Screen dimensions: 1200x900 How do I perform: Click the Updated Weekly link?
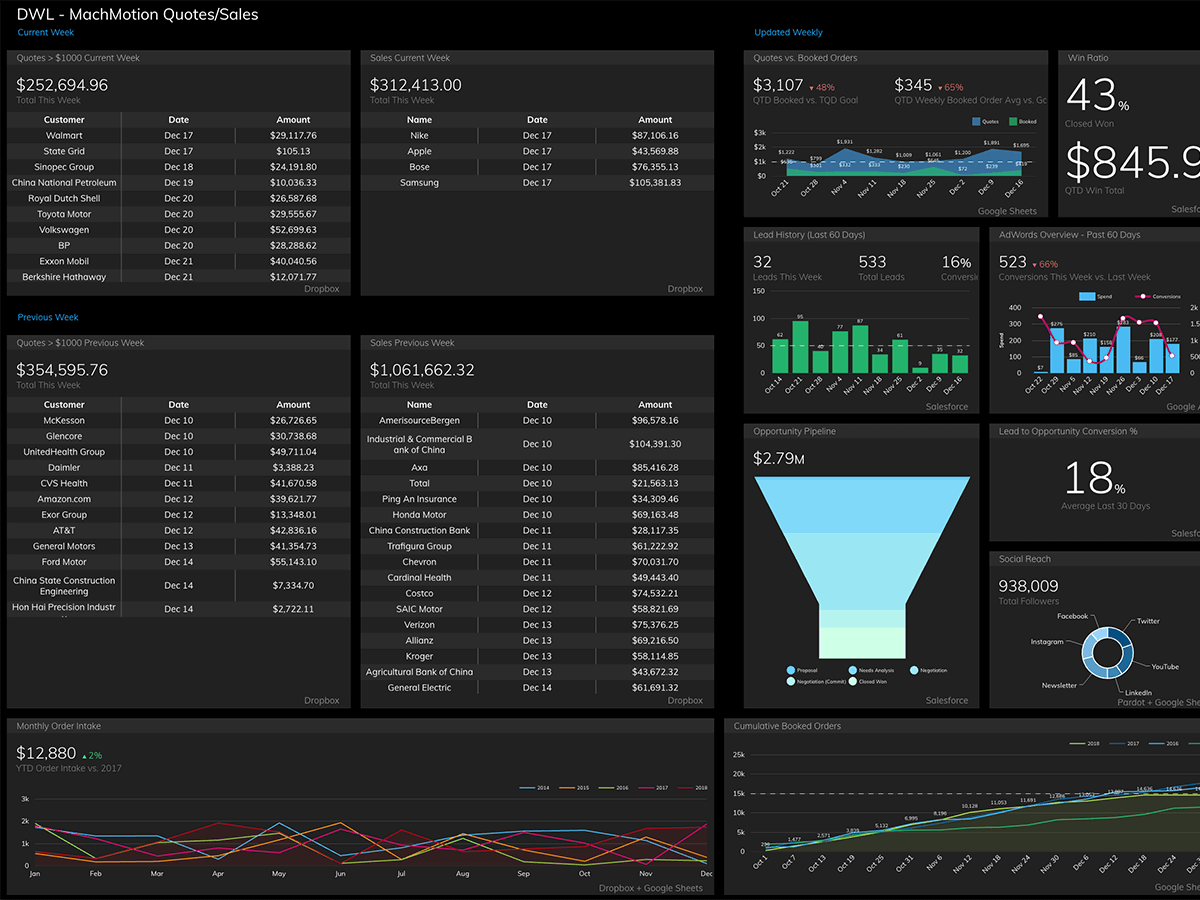pyautogui.click(x=788, y=33)
